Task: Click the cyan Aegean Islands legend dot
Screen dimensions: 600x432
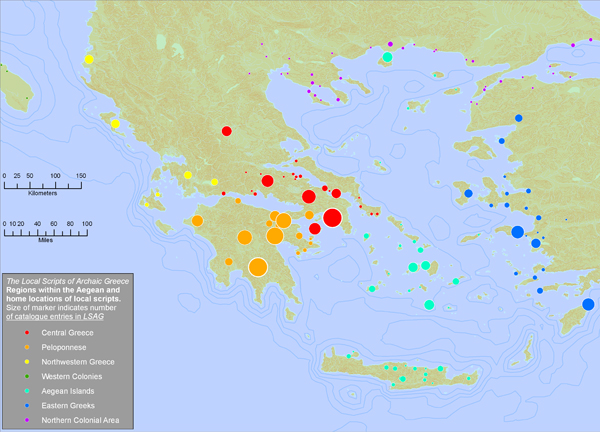Action: [27, 391]
